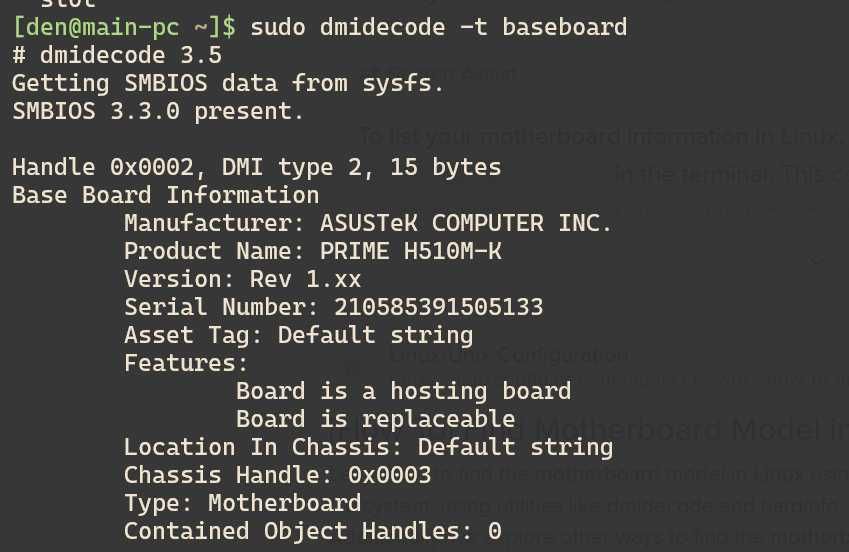Click the manufacturer "ASUSTeK COMPUTER INC." text
This screenshot has width=849, height=552.
click(466, 223)
